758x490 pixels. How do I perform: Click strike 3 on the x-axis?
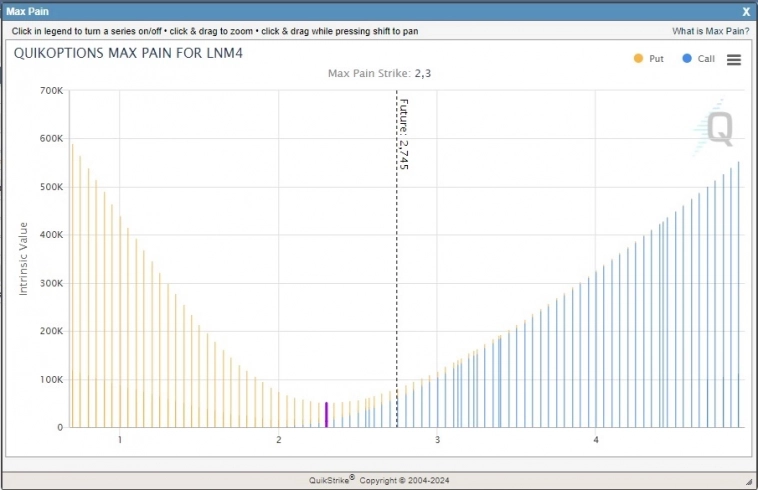[437, 440]
